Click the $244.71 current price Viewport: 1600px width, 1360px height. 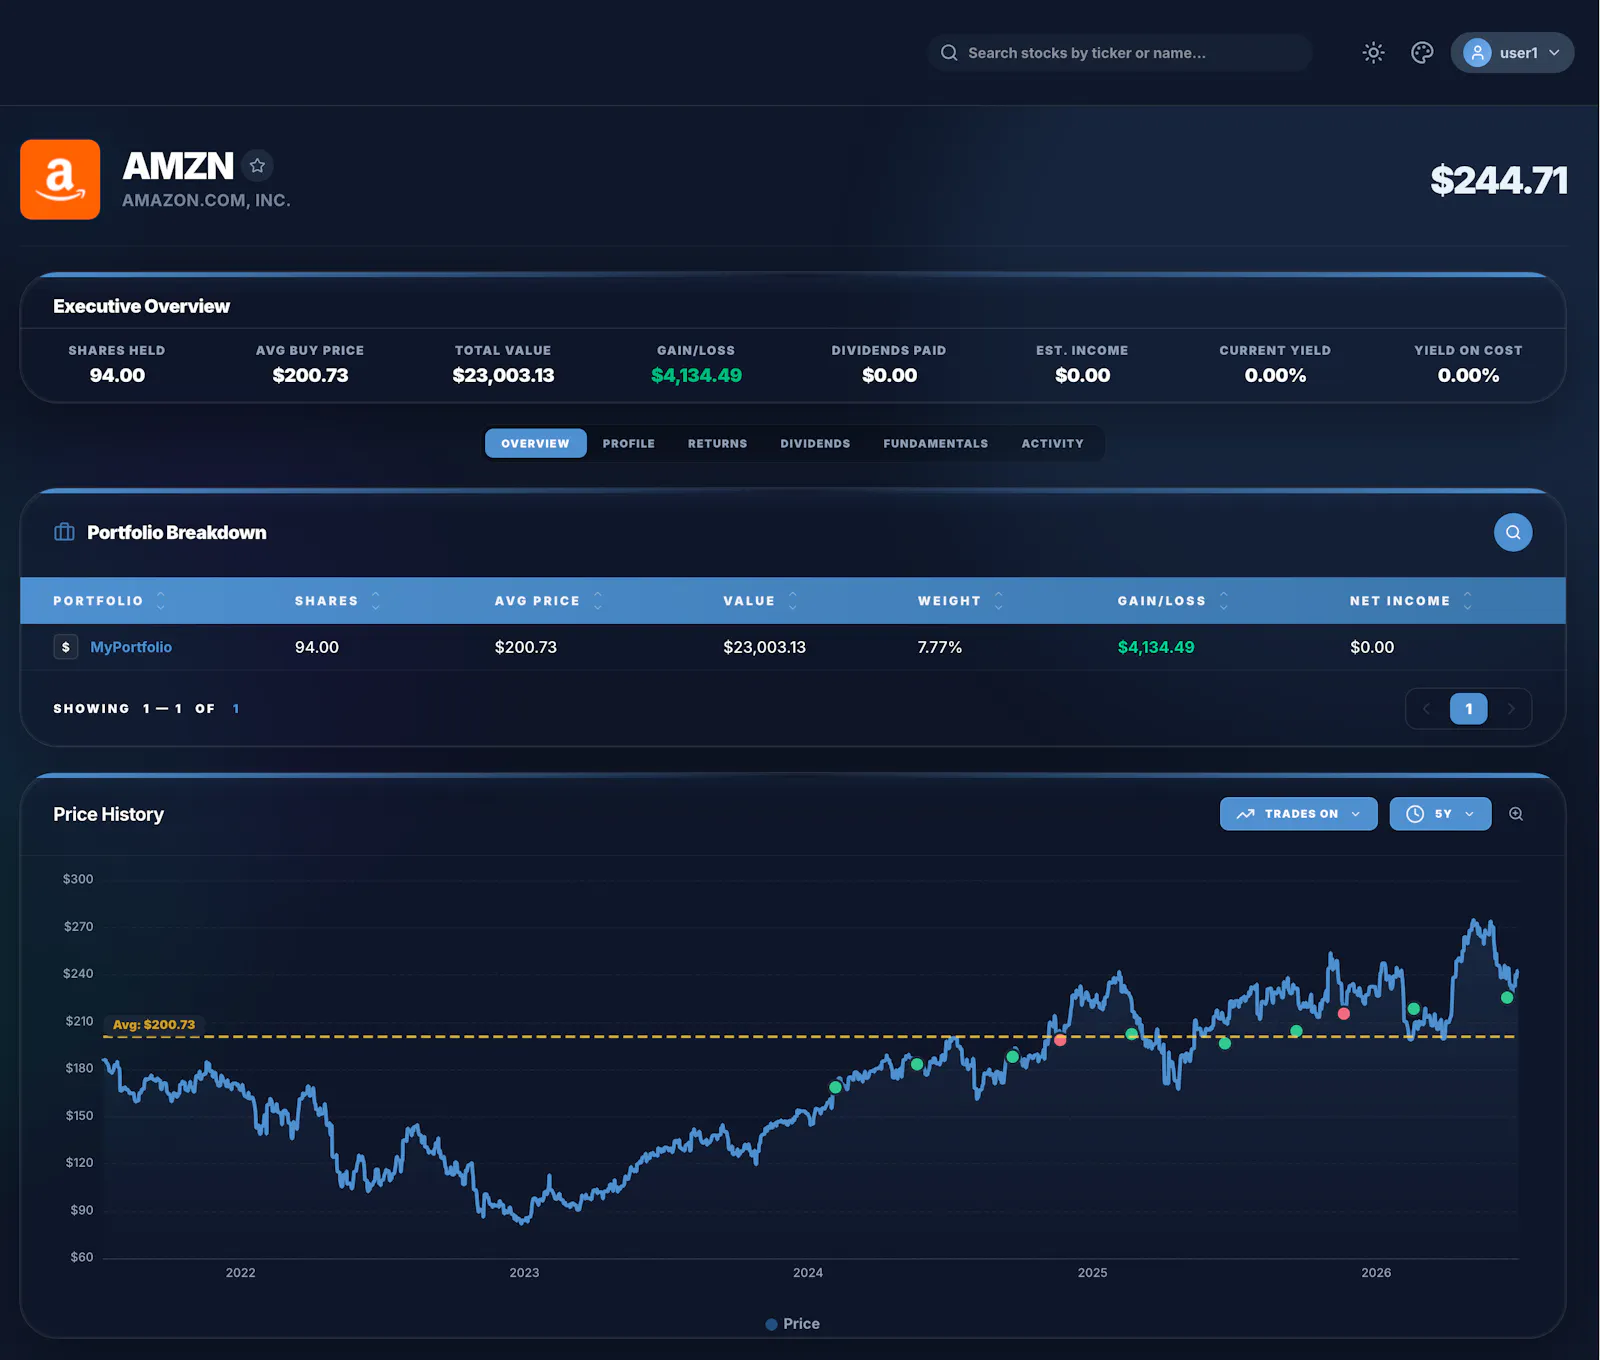click(x=1498, y=180)
